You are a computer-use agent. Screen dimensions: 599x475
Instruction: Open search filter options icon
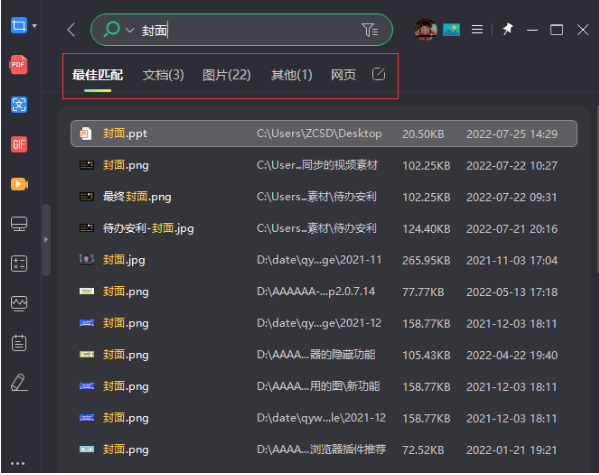pos(370,30)
